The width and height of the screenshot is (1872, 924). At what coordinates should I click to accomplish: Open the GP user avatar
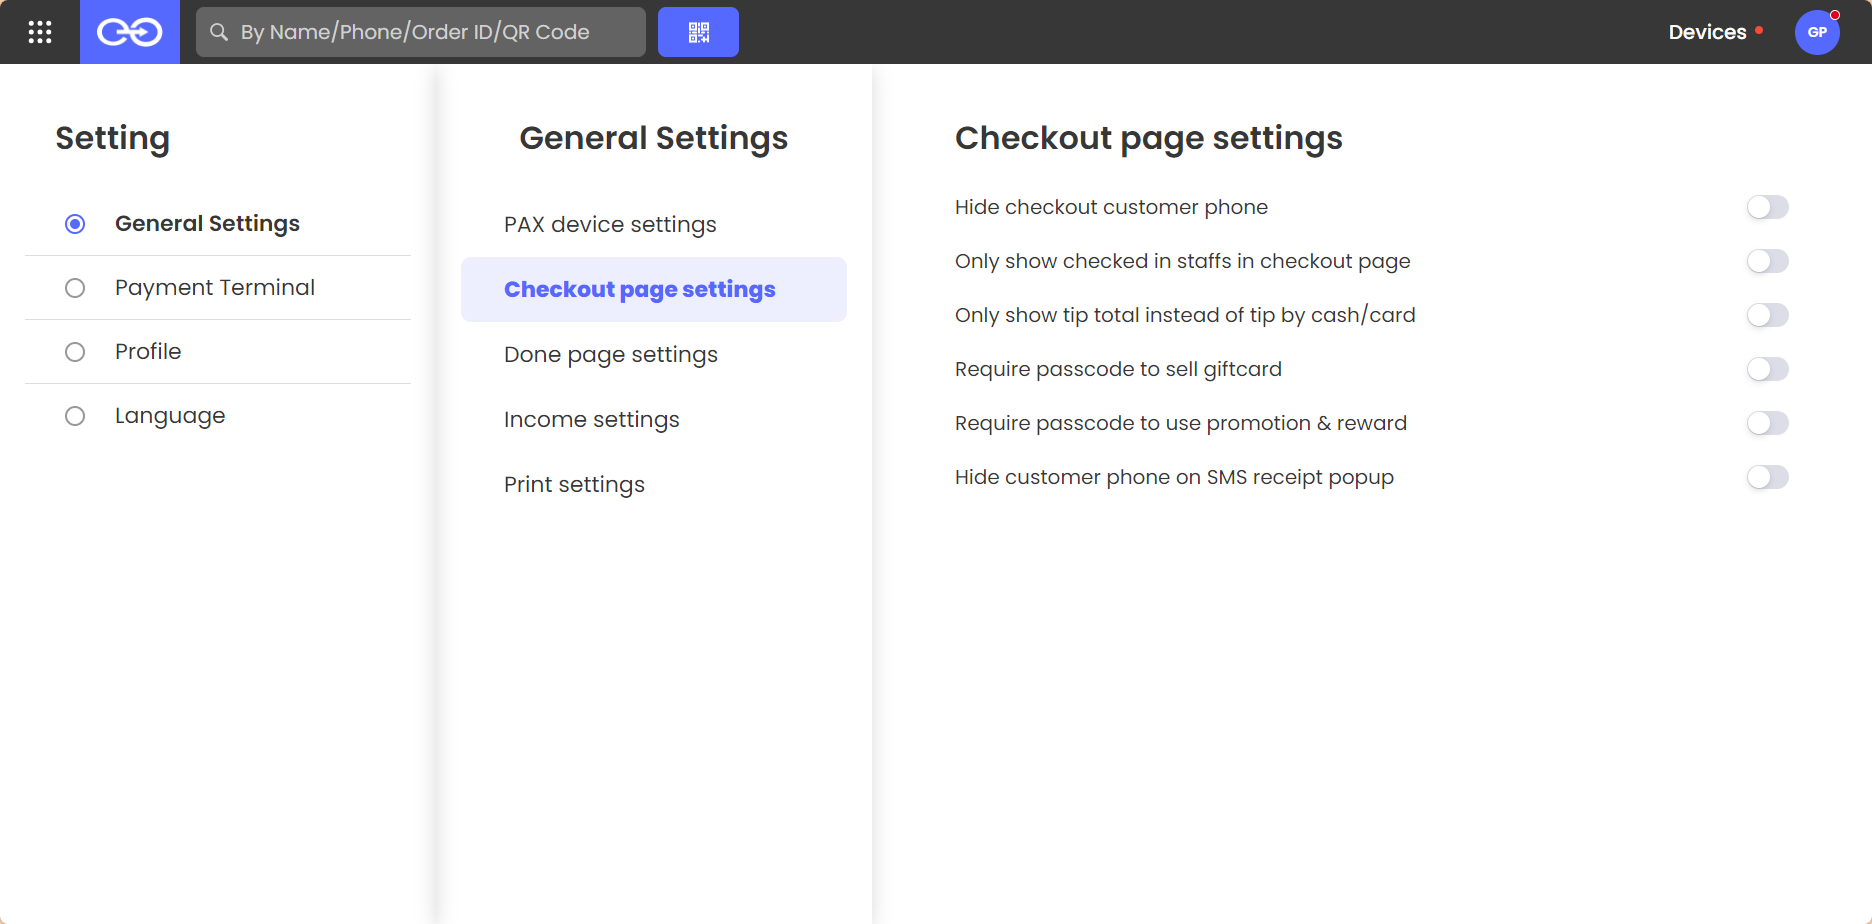point(1817,32)
